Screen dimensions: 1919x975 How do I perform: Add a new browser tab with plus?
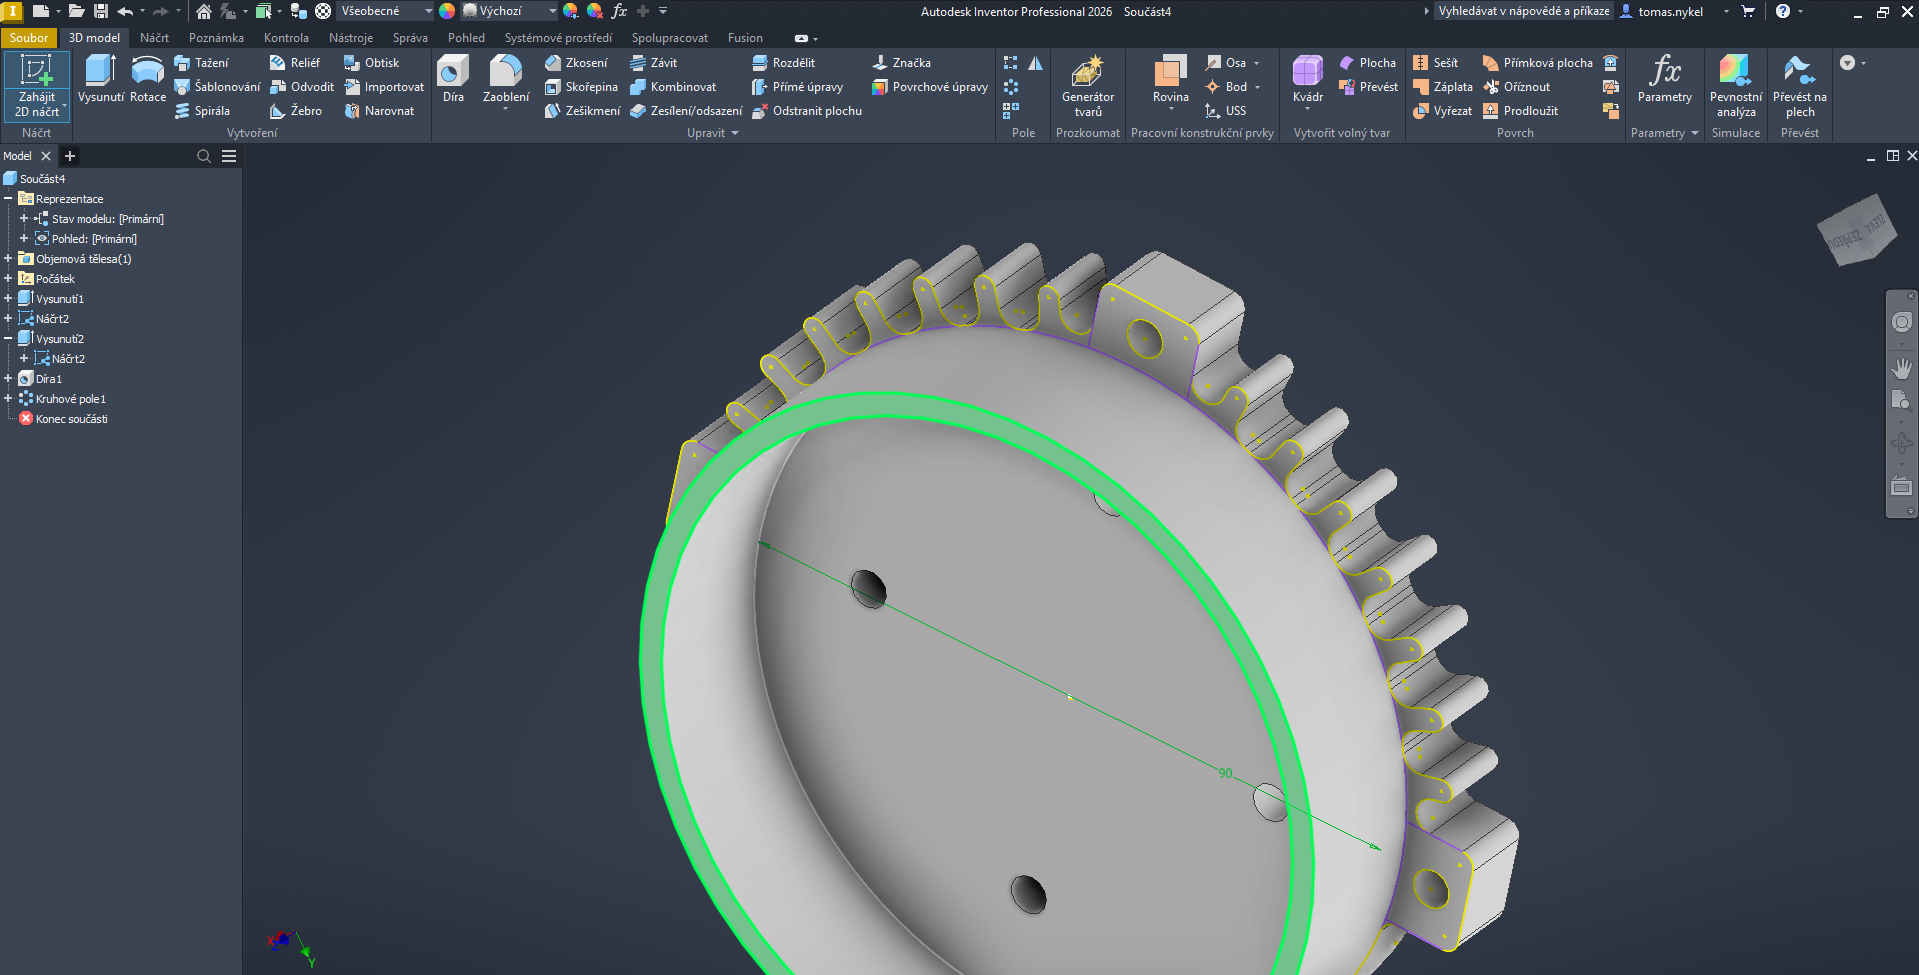tap(70, 156)
